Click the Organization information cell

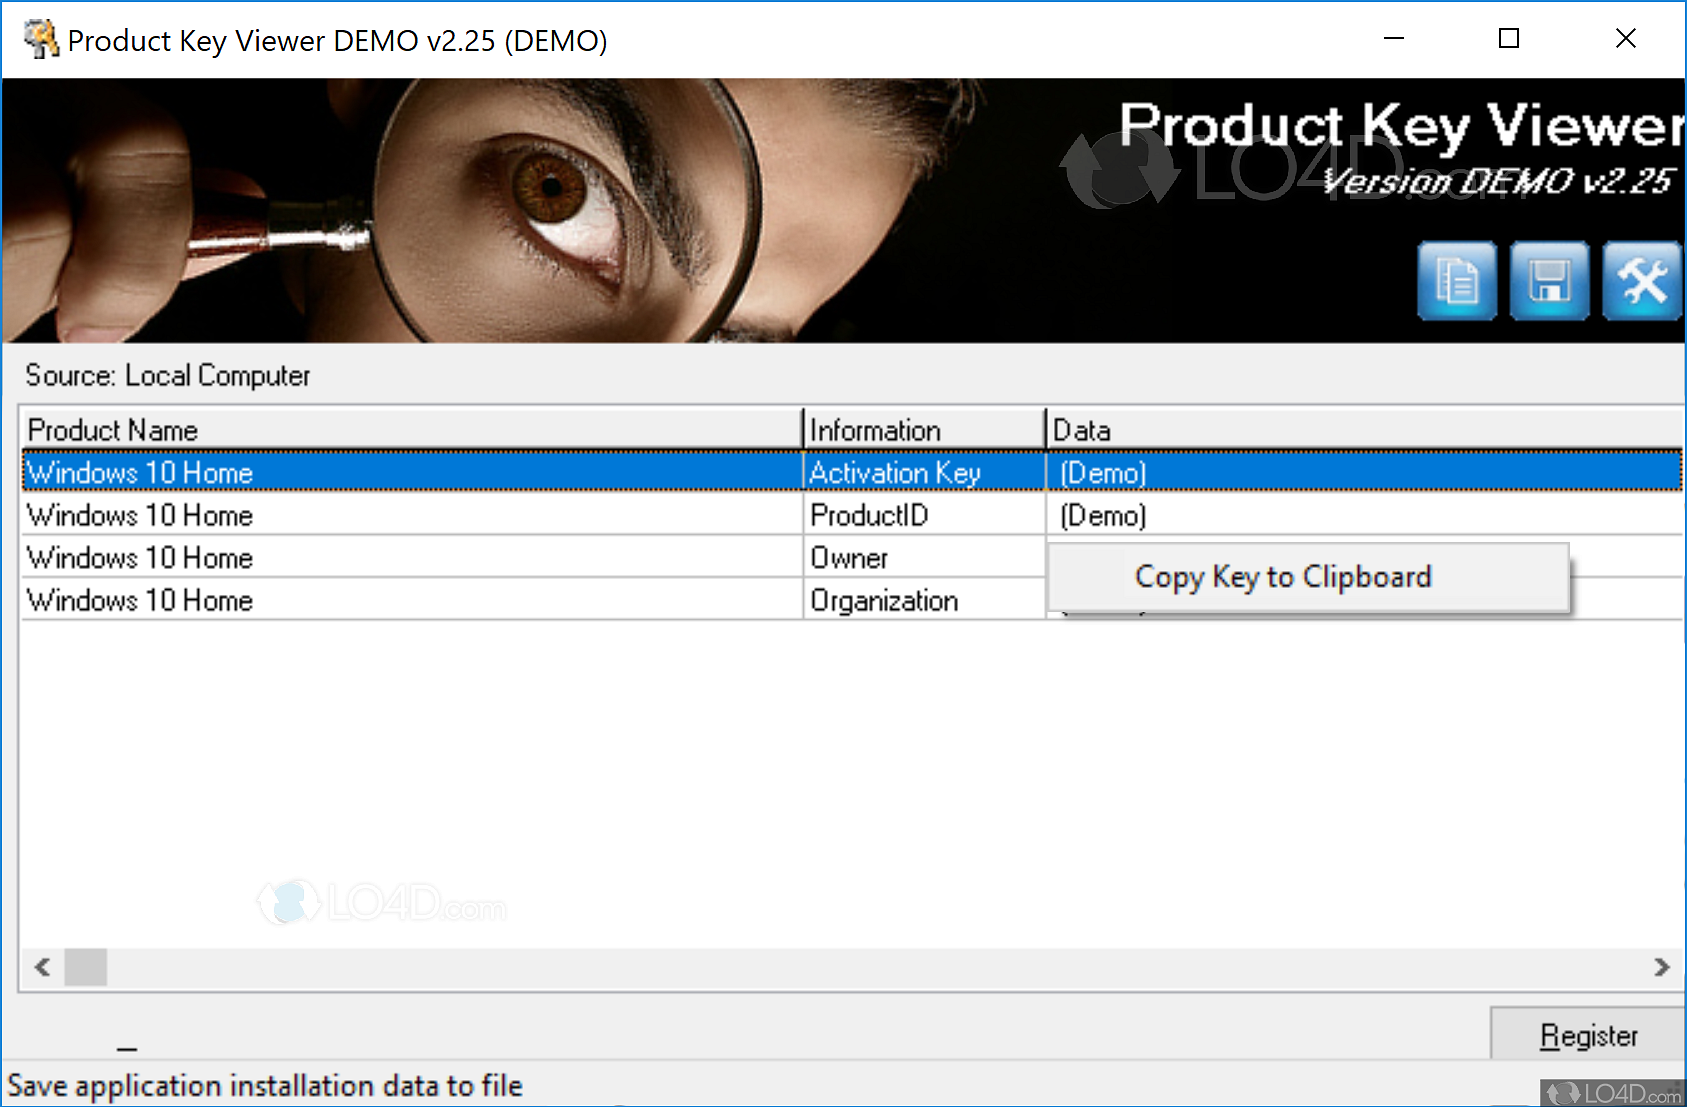(925, 600)
